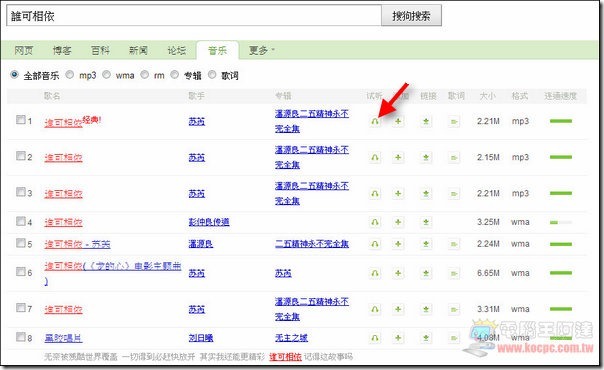The image size is (604, 370).
Task: Open the 苏芮 artist link in row 2
Action: [196, 157]
